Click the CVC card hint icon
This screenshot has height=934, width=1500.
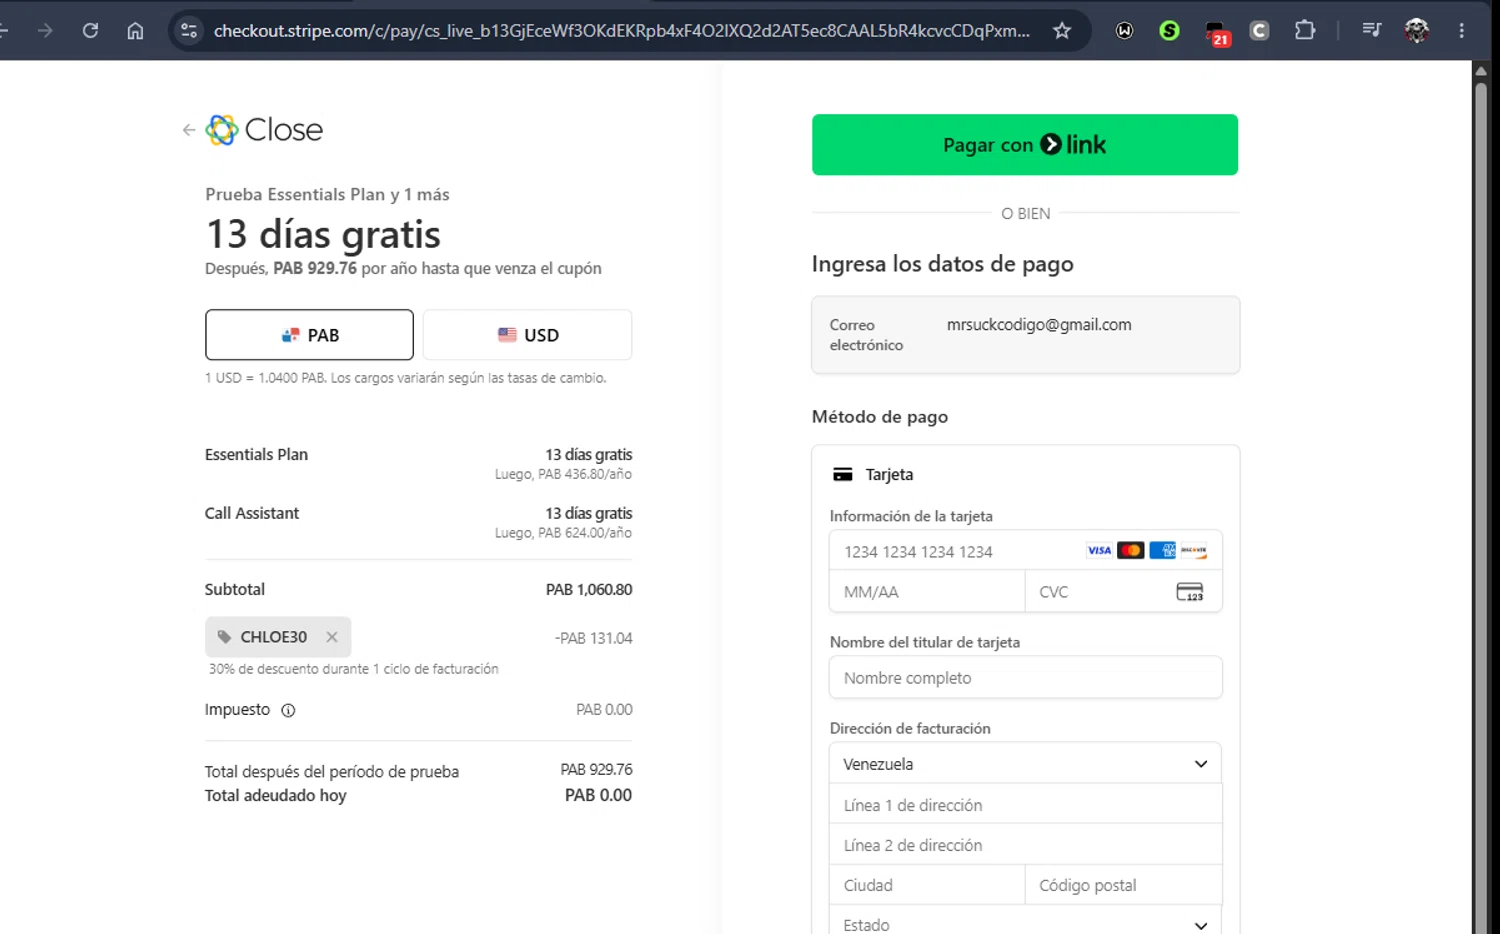(x=1190, y=592)
